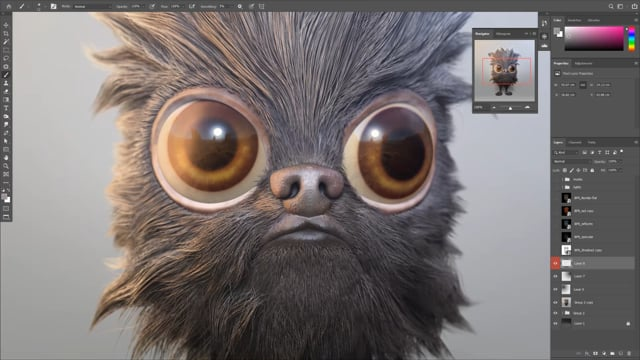Select the Lasso tool

tap(6, 58)
